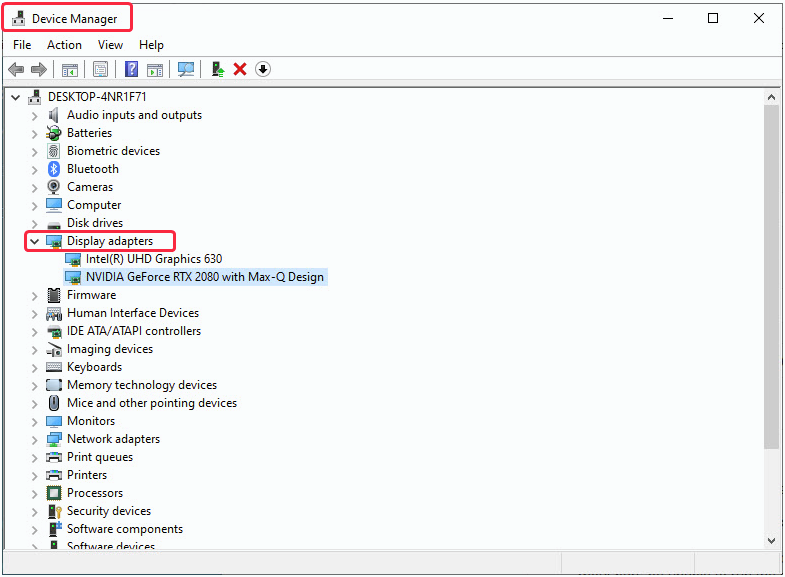Expand the Keyboards category
This screenshot has width=785, height=577.
[x=34, y=367]
